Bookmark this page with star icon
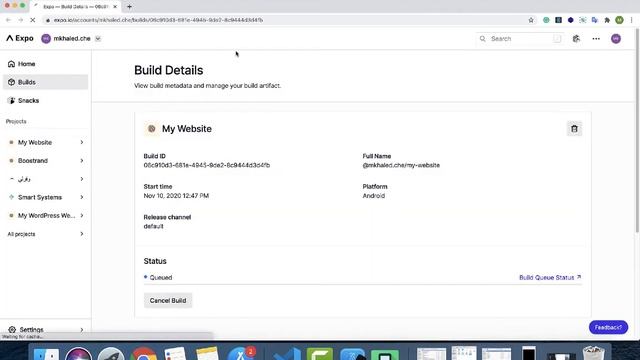Viewport: 640px width, 360px height. (x=531, y=20)
